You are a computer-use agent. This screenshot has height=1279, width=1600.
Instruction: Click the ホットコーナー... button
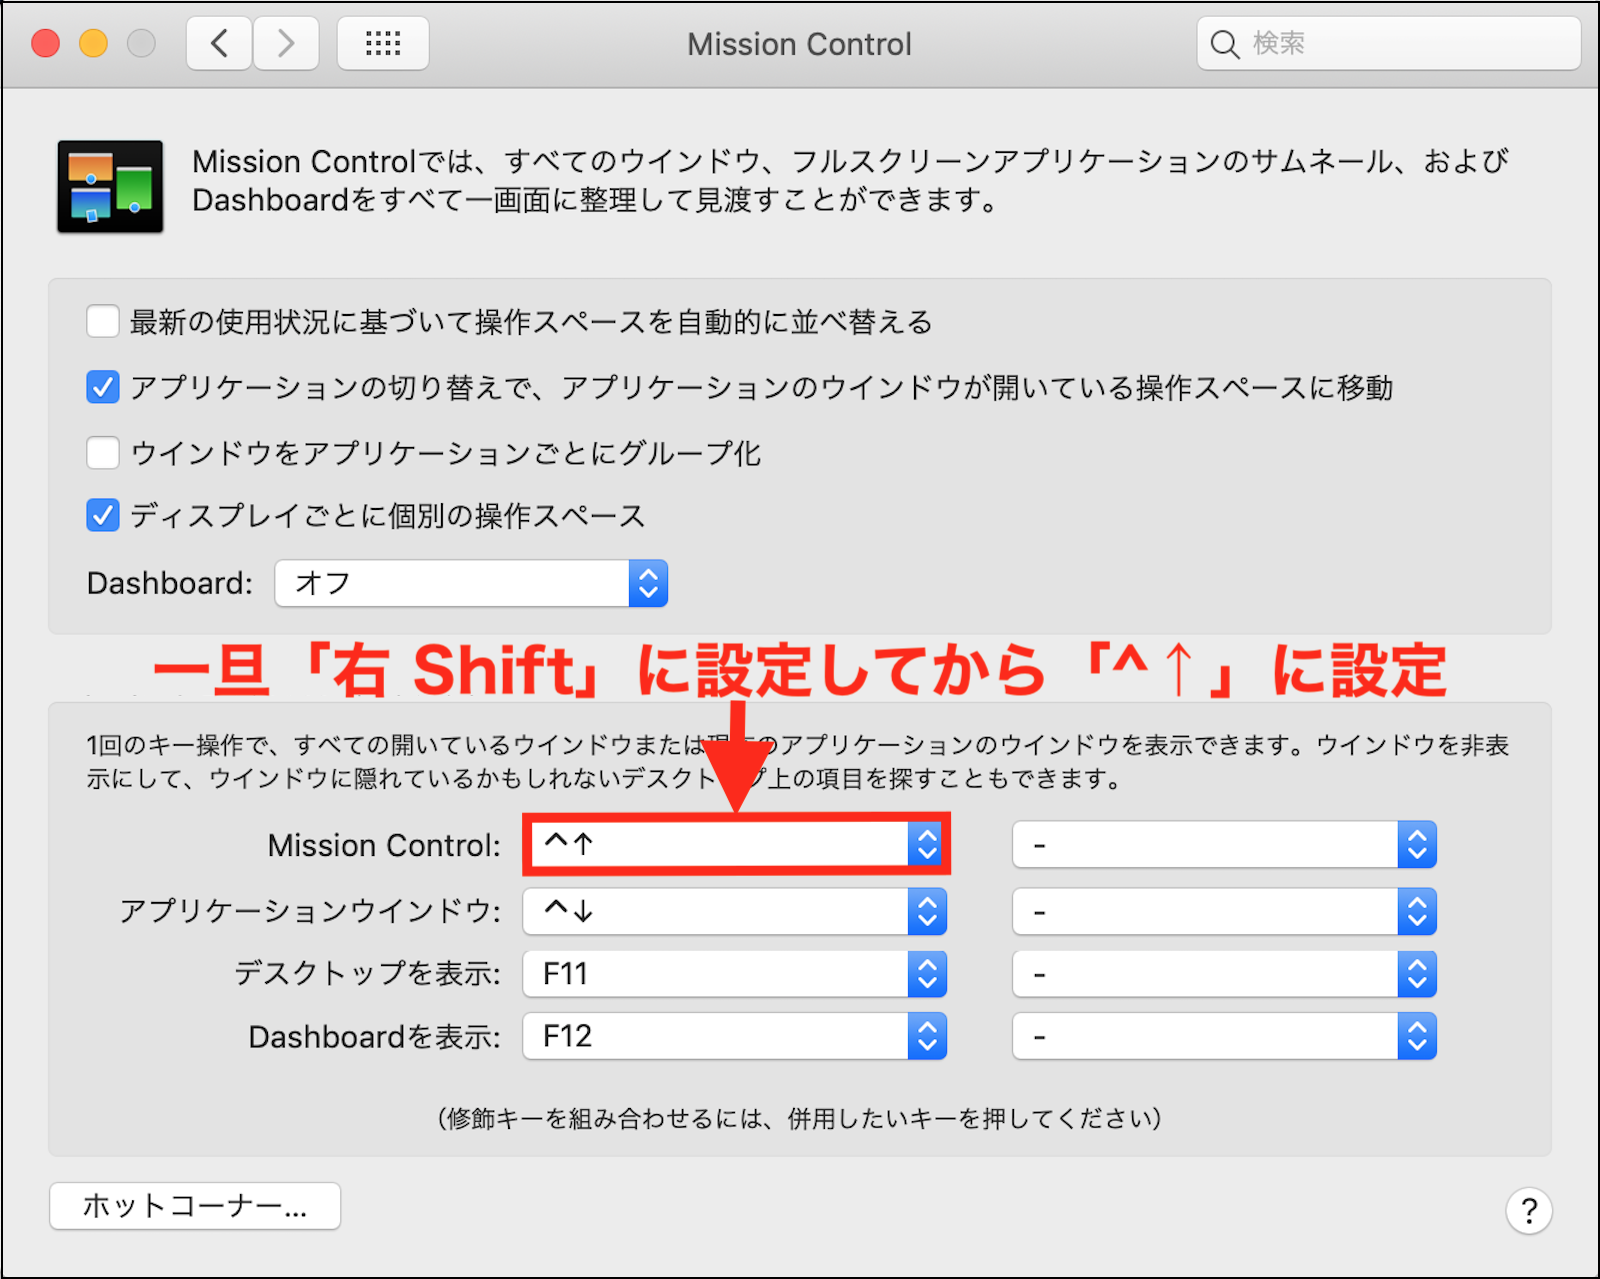tap(195, 1206)
